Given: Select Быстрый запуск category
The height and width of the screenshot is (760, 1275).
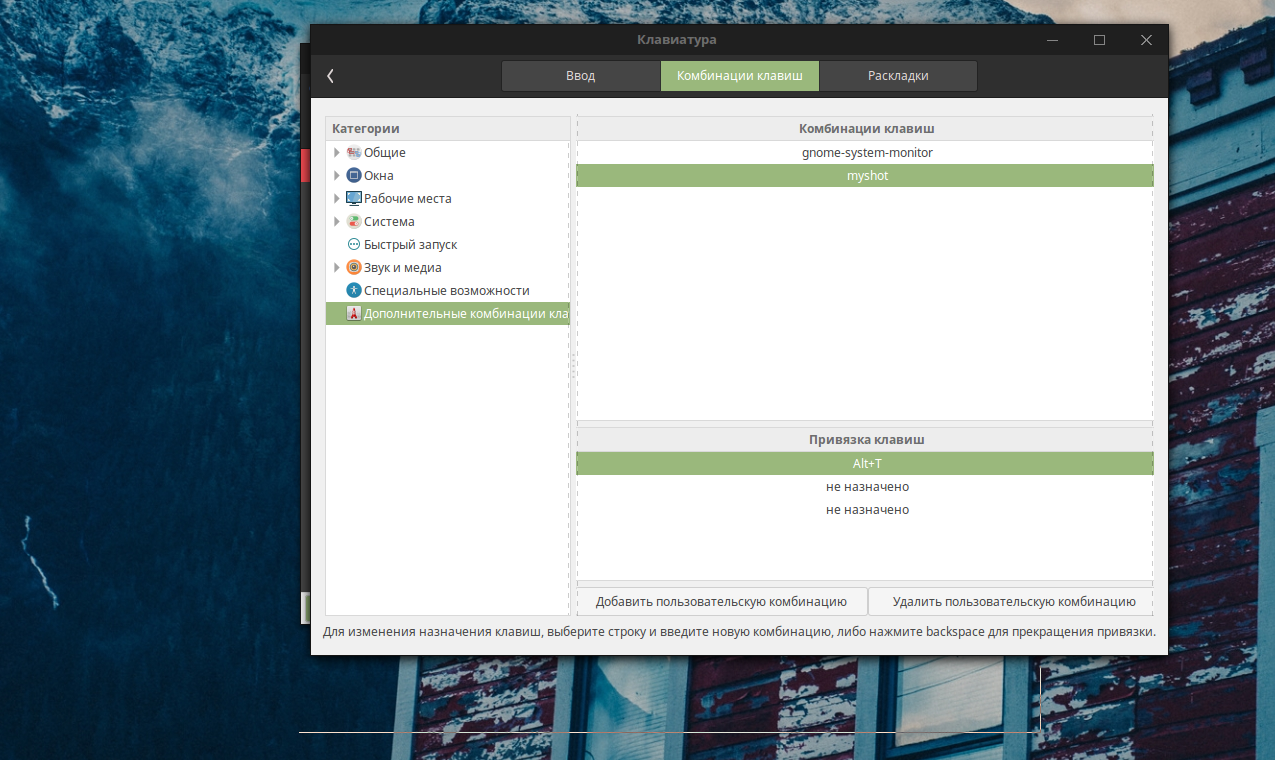Looking at the screenshot, I should tap(411, 245).
